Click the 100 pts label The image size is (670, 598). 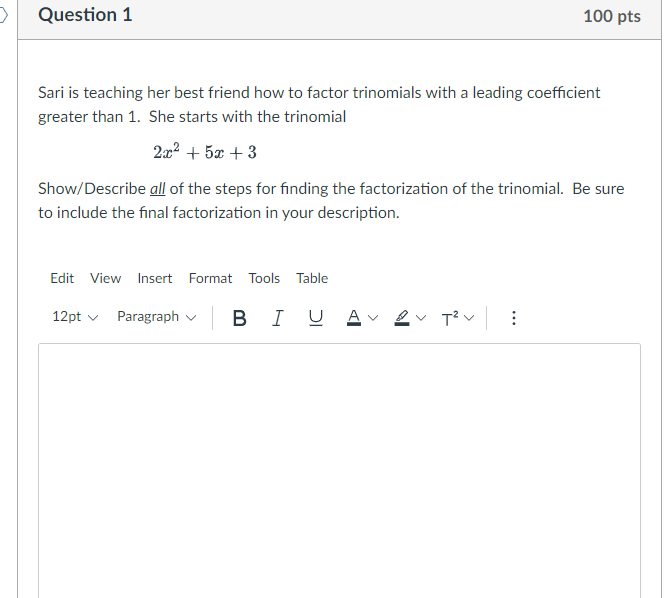612,16
